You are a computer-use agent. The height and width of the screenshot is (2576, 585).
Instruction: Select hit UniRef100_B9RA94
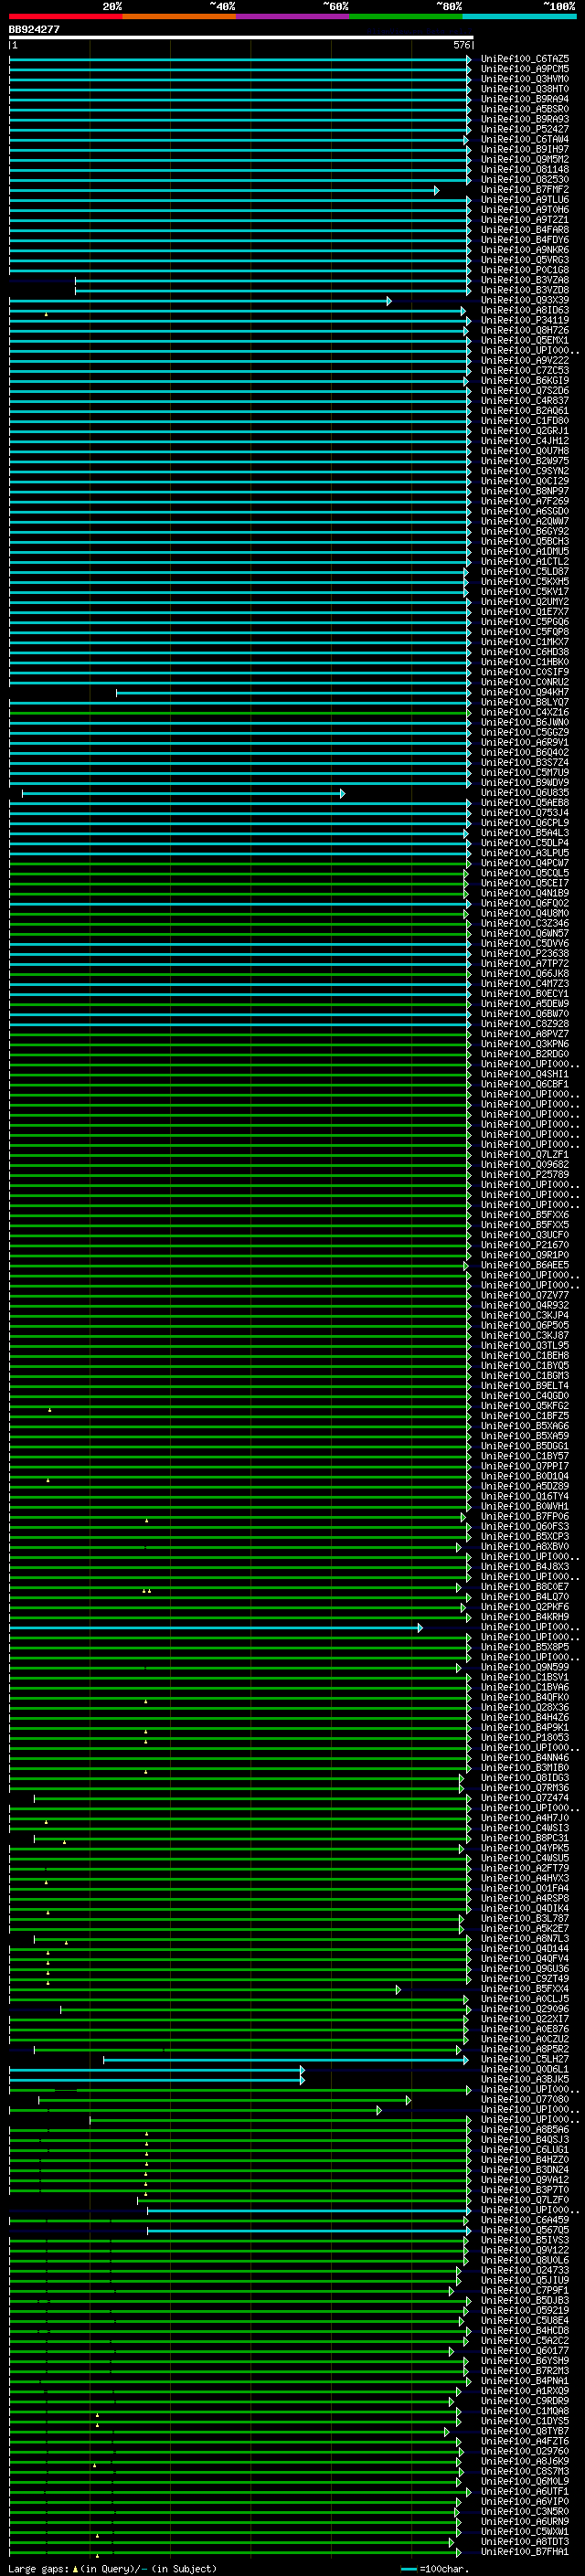click(525, 99)
